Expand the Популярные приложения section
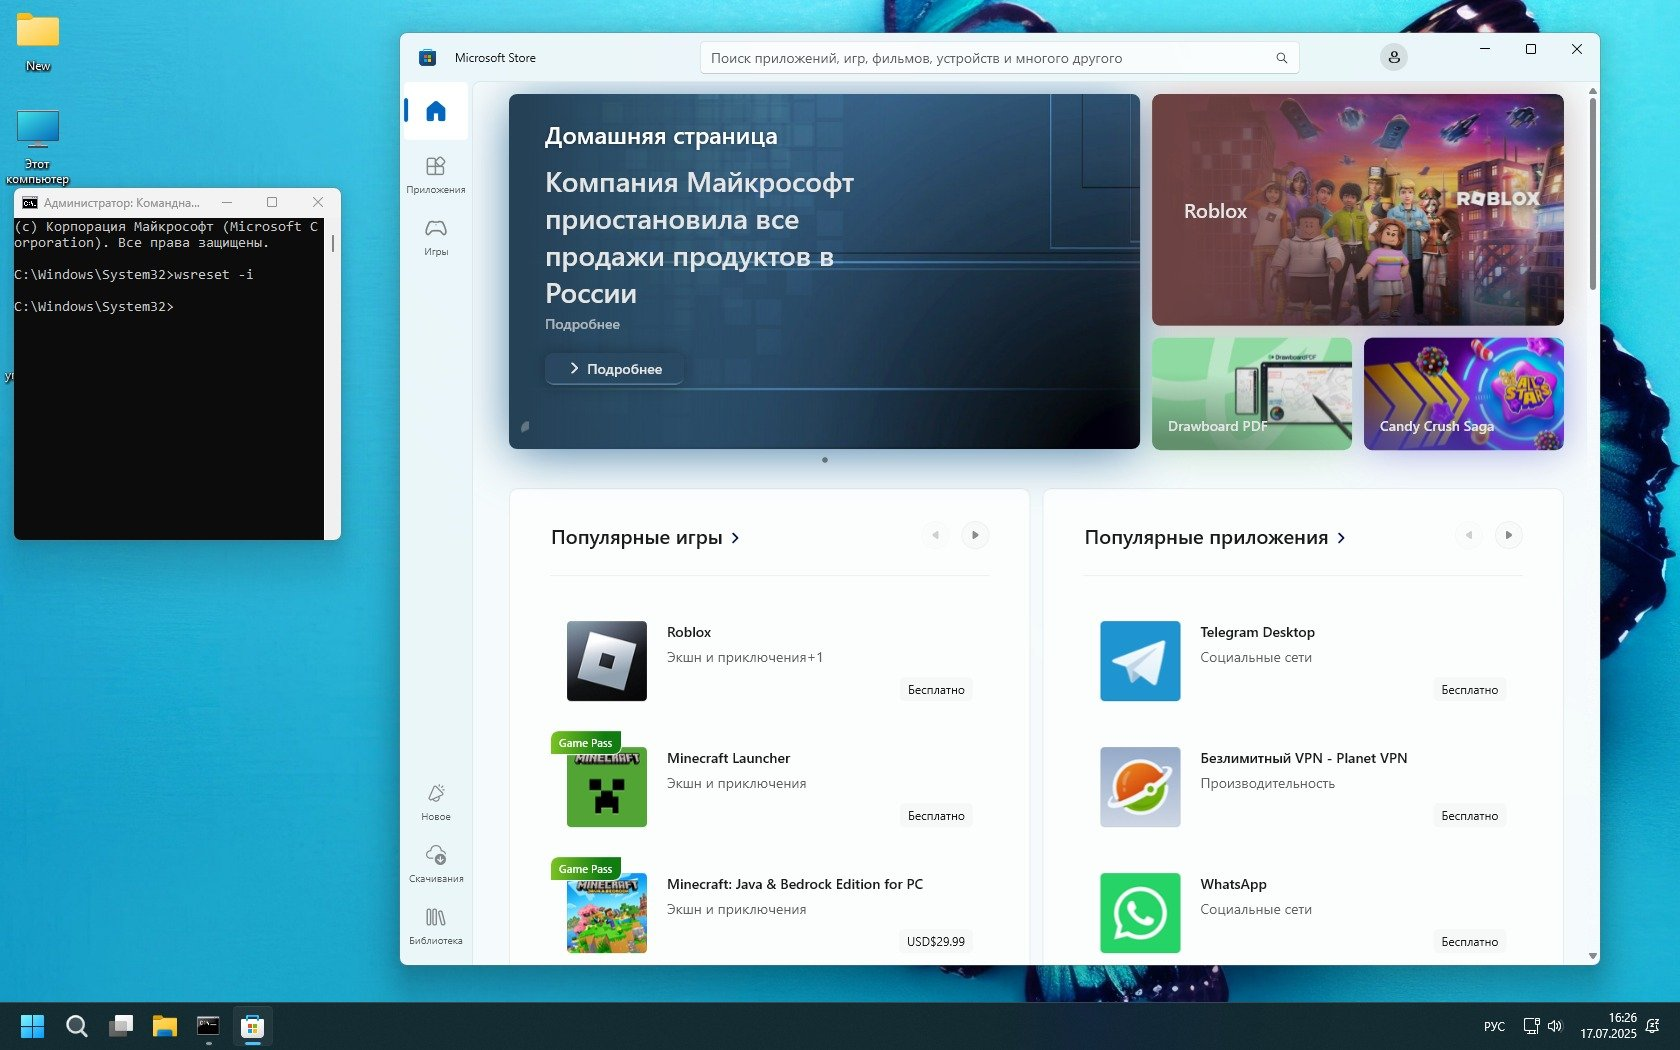The width and height of the screenshot is (1680, 1050). click(x=1215, y=537)
